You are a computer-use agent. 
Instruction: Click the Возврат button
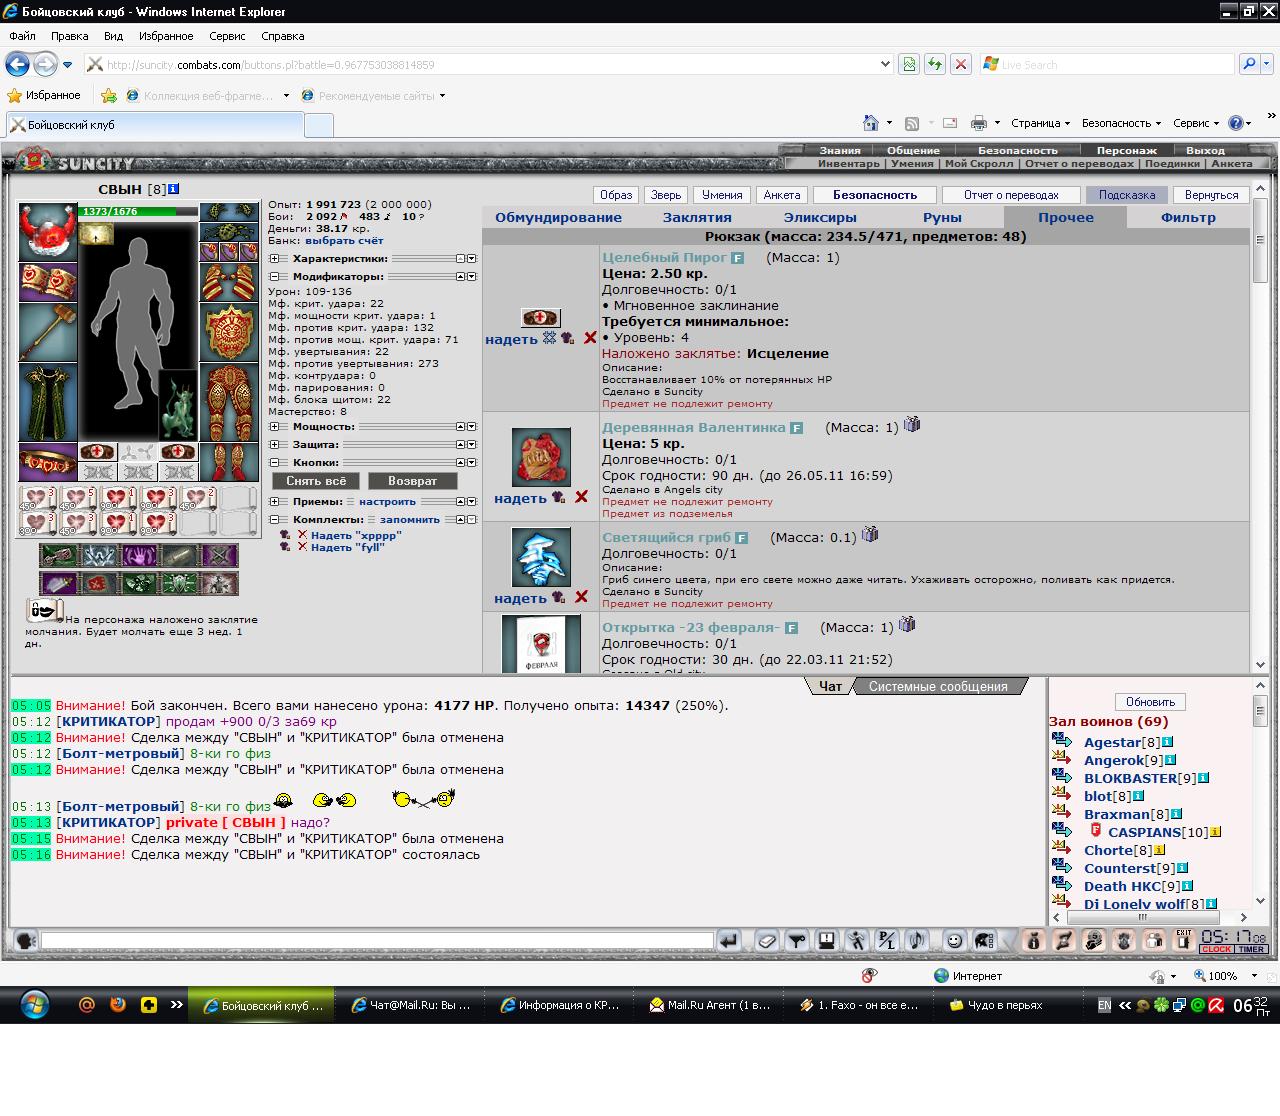(x=412, y=481)
